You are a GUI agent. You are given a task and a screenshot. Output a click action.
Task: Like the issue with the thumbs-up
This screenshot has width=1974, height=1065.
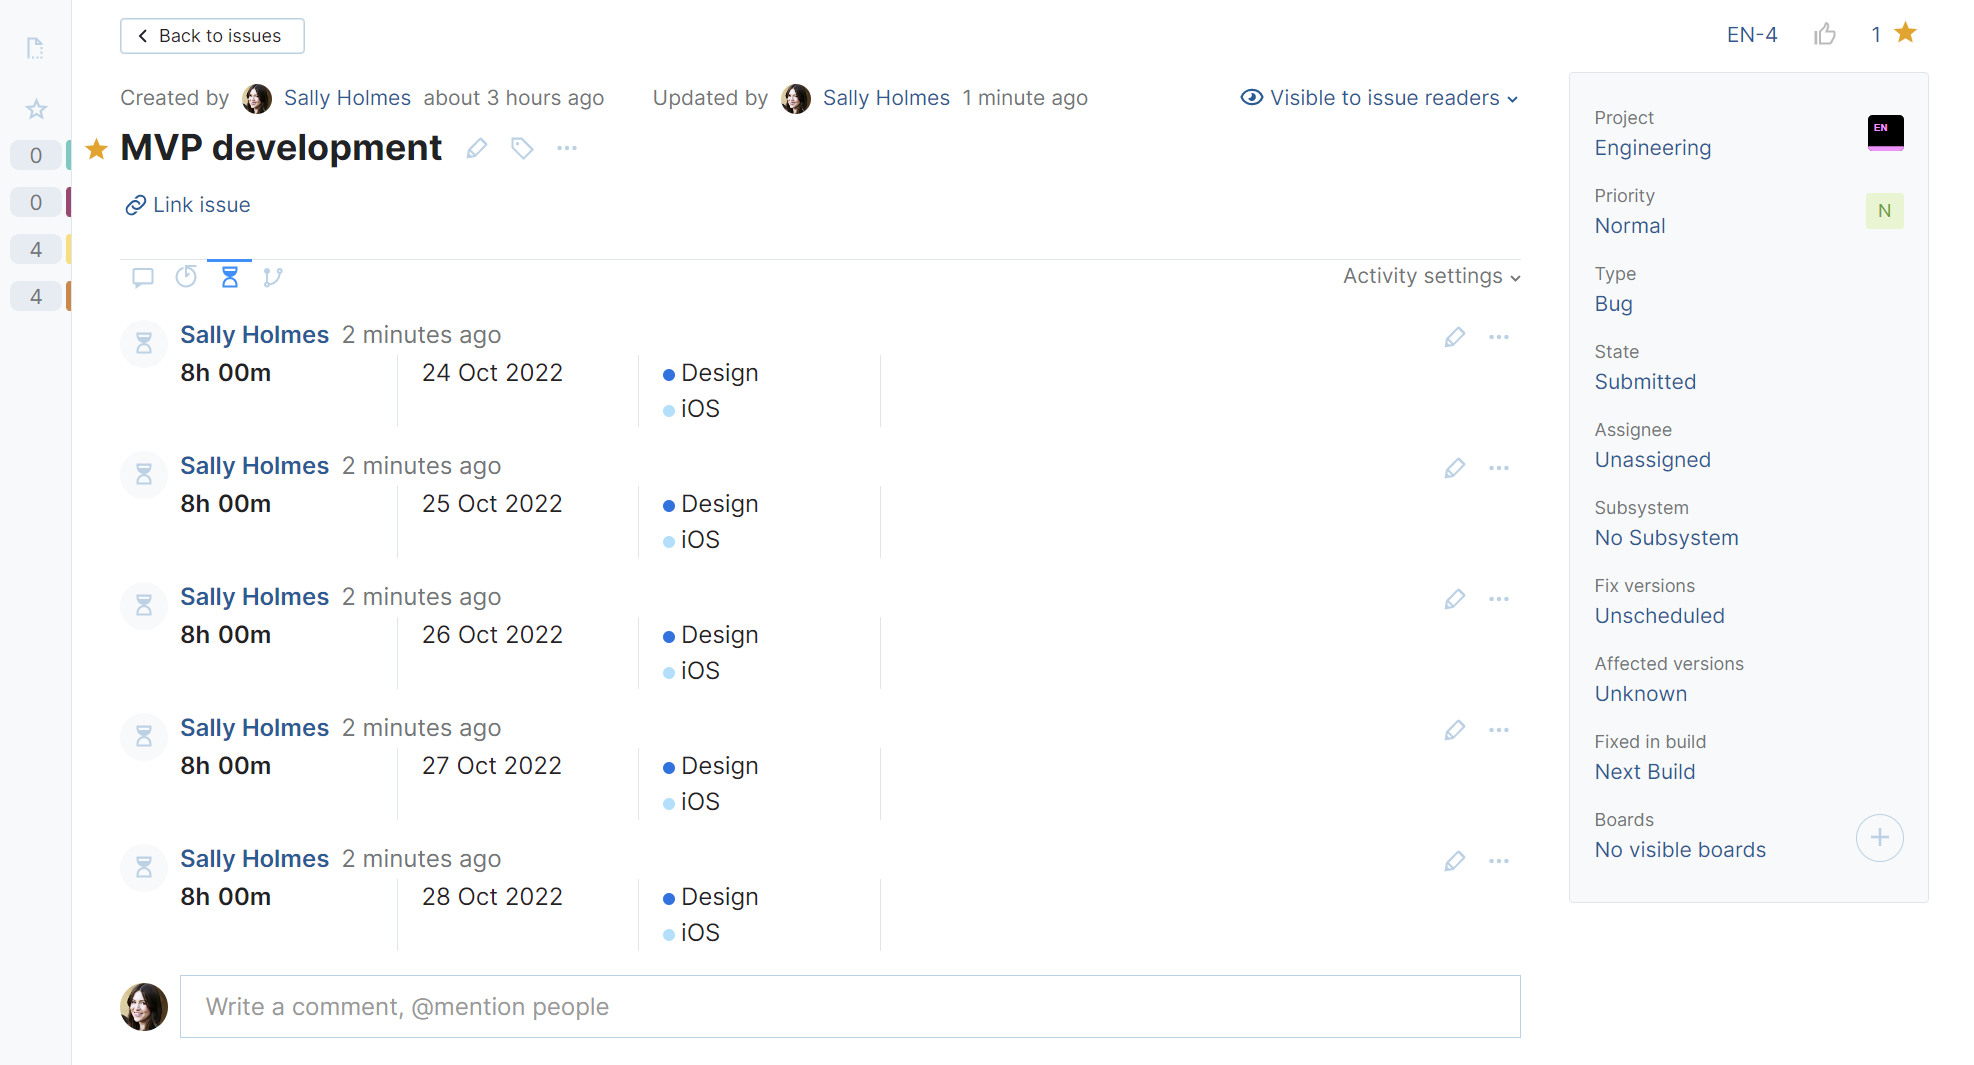point(1825,34)
